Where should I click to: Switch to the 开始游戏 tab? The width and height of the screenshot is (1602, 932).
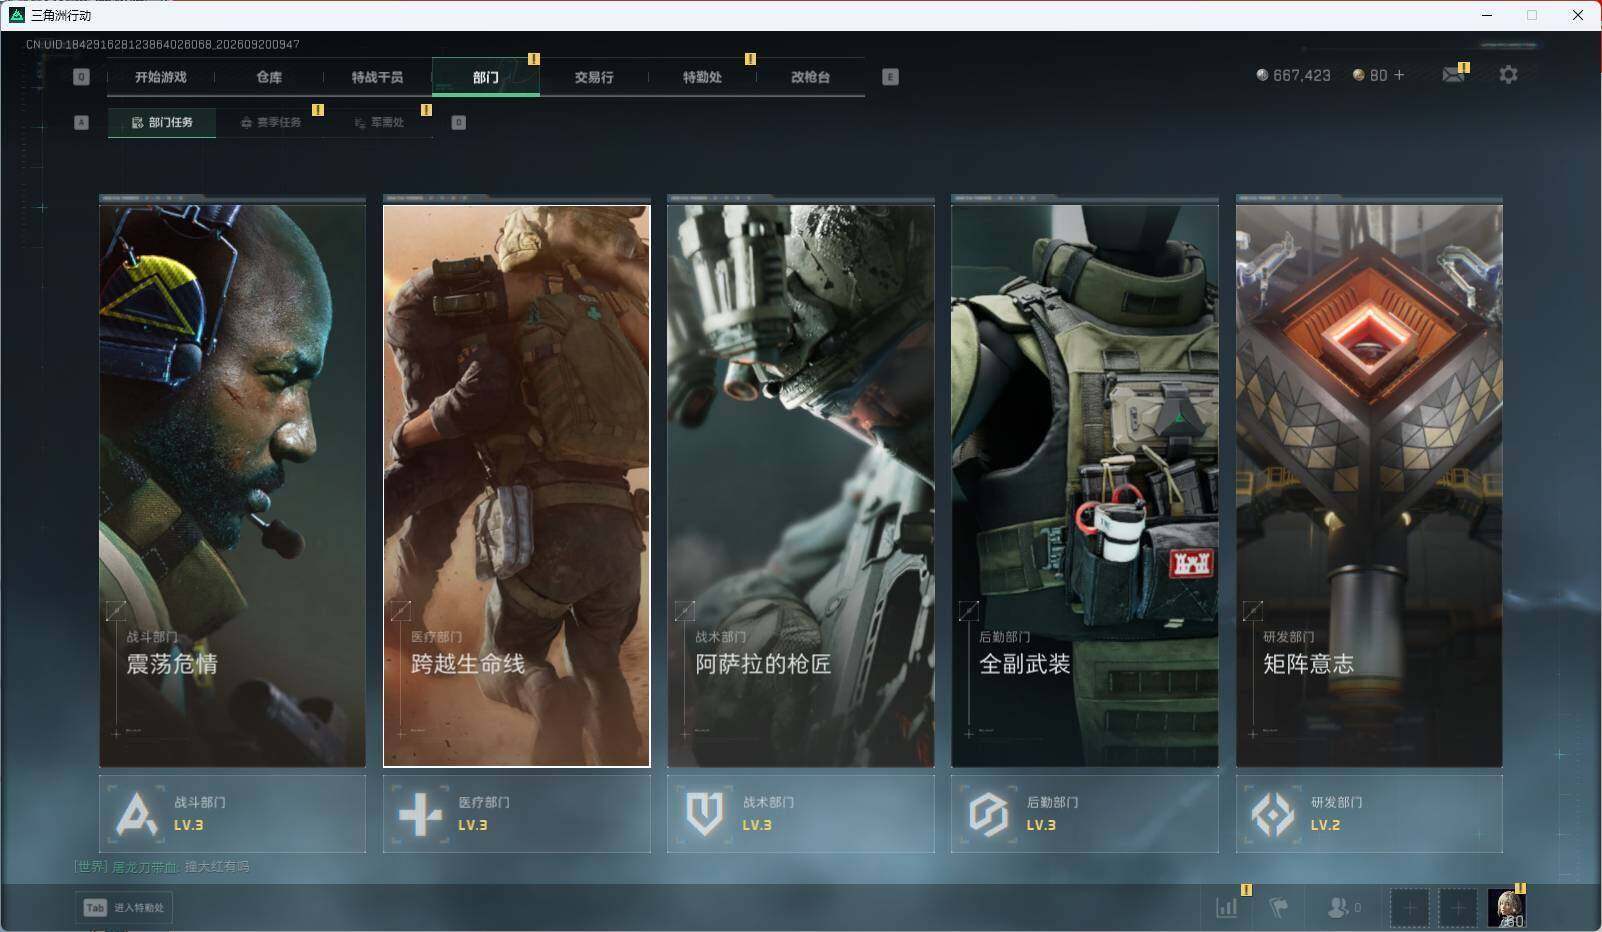[x=161, y=77]
